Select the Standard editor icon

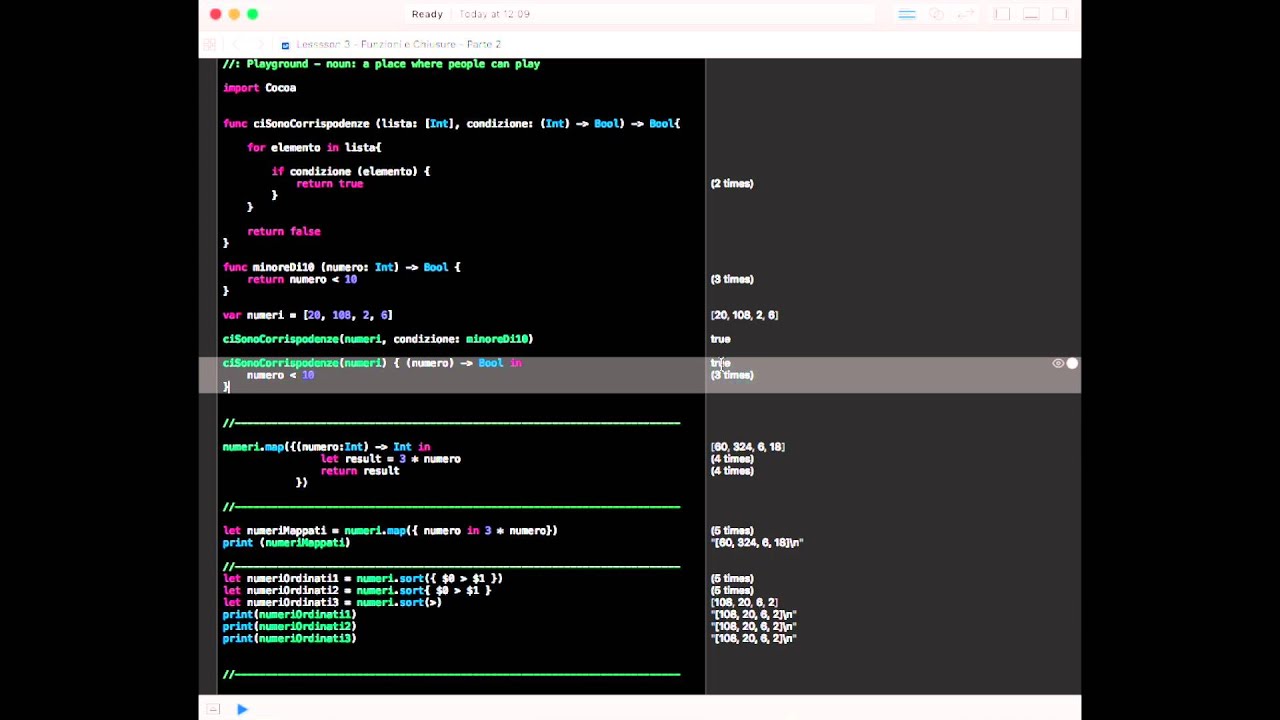(907, 14)
